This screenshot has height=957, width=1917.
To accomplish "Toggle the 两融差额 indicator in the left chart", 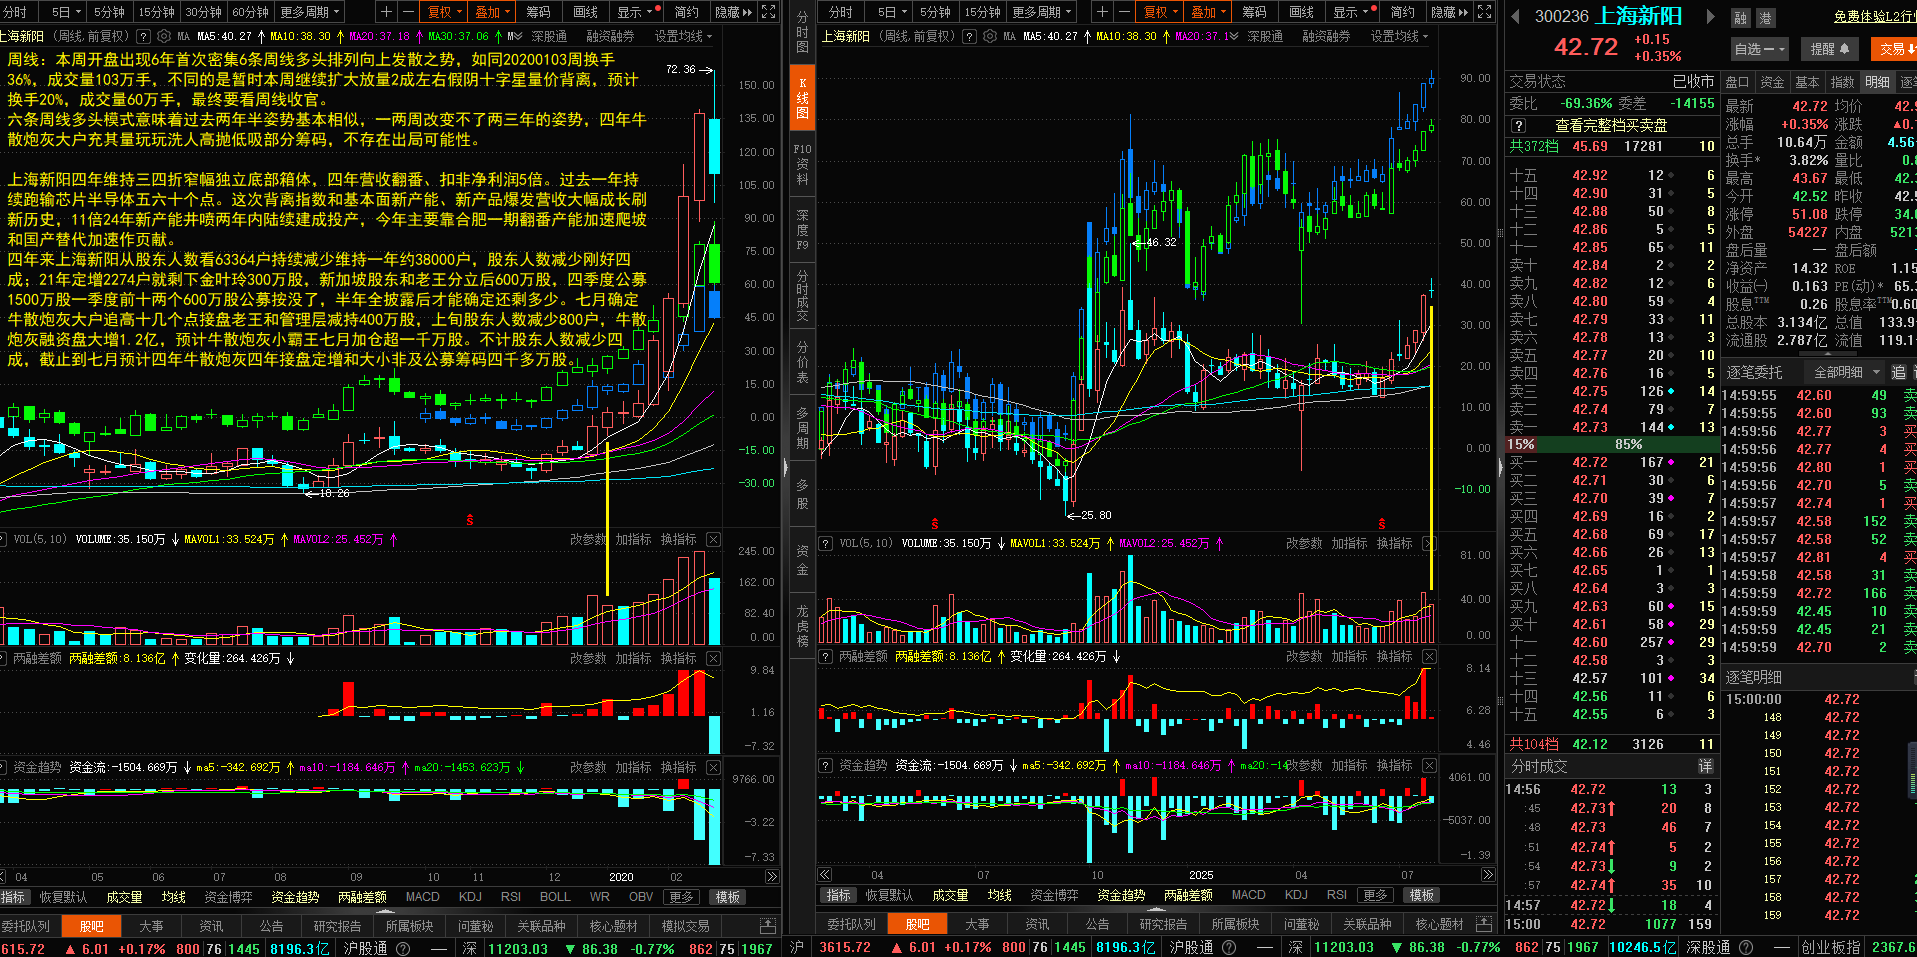I will coord(362,897).
